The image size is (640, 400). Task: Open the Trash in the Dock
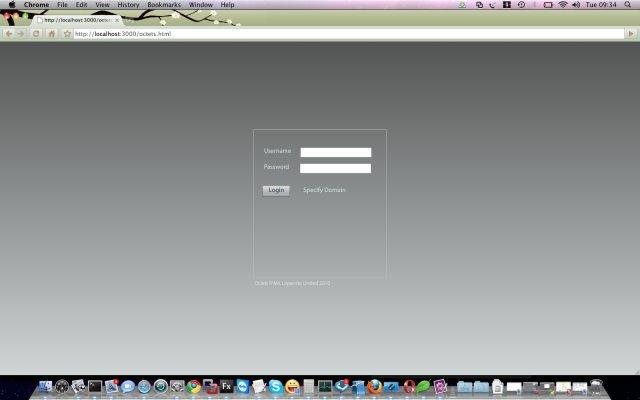(x=596, y=386)
